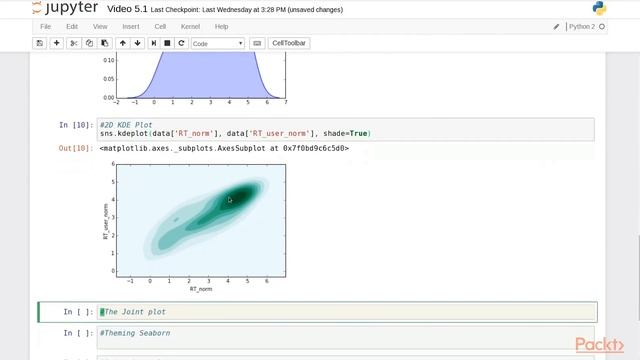
Task: Open the Insert menu
Action: tap(131, 27)
